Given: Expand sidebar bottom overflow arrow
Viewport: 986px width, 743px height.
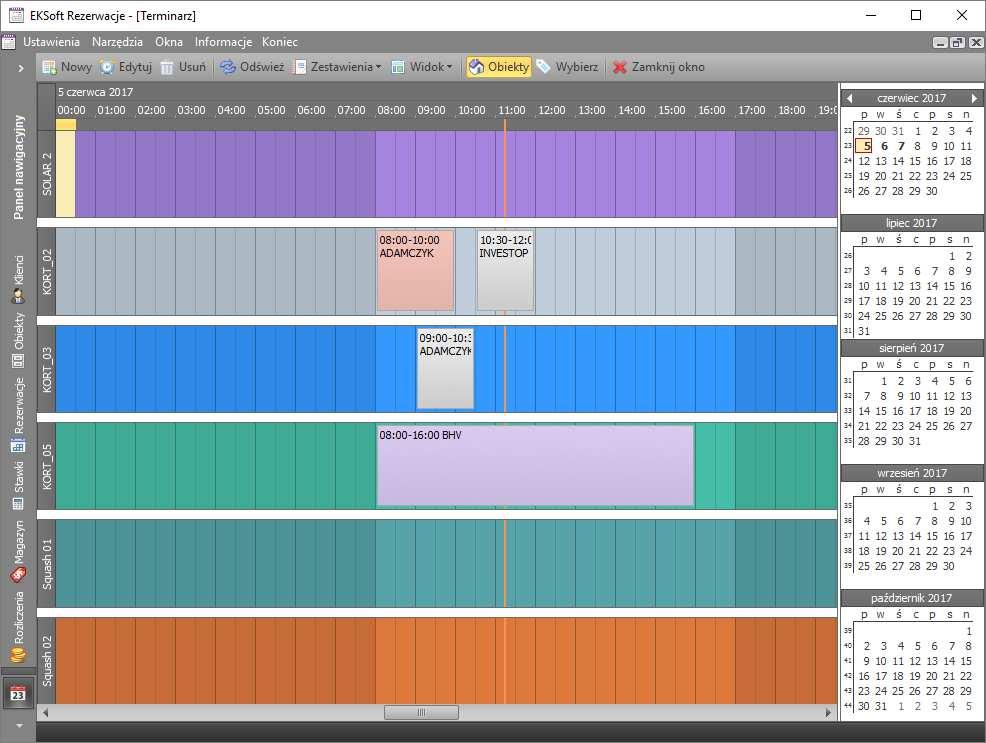Looking at the screenshot, I should [x=19, y=725].
